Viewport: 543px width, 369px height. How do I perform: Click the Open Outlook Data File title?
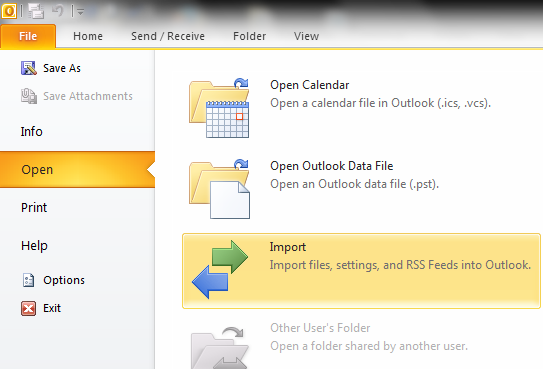point(332,166)
